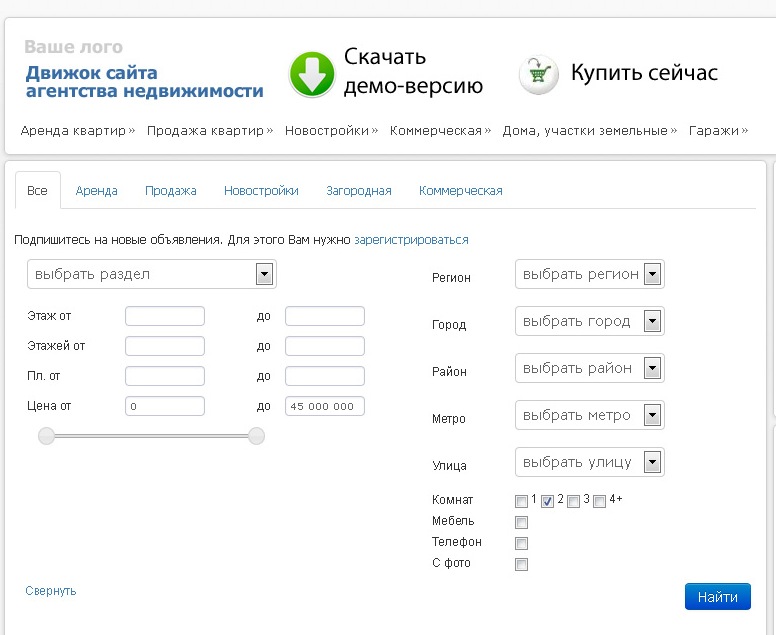Expand the 'выбрать улицу' dropdown

tap(590, 462)
